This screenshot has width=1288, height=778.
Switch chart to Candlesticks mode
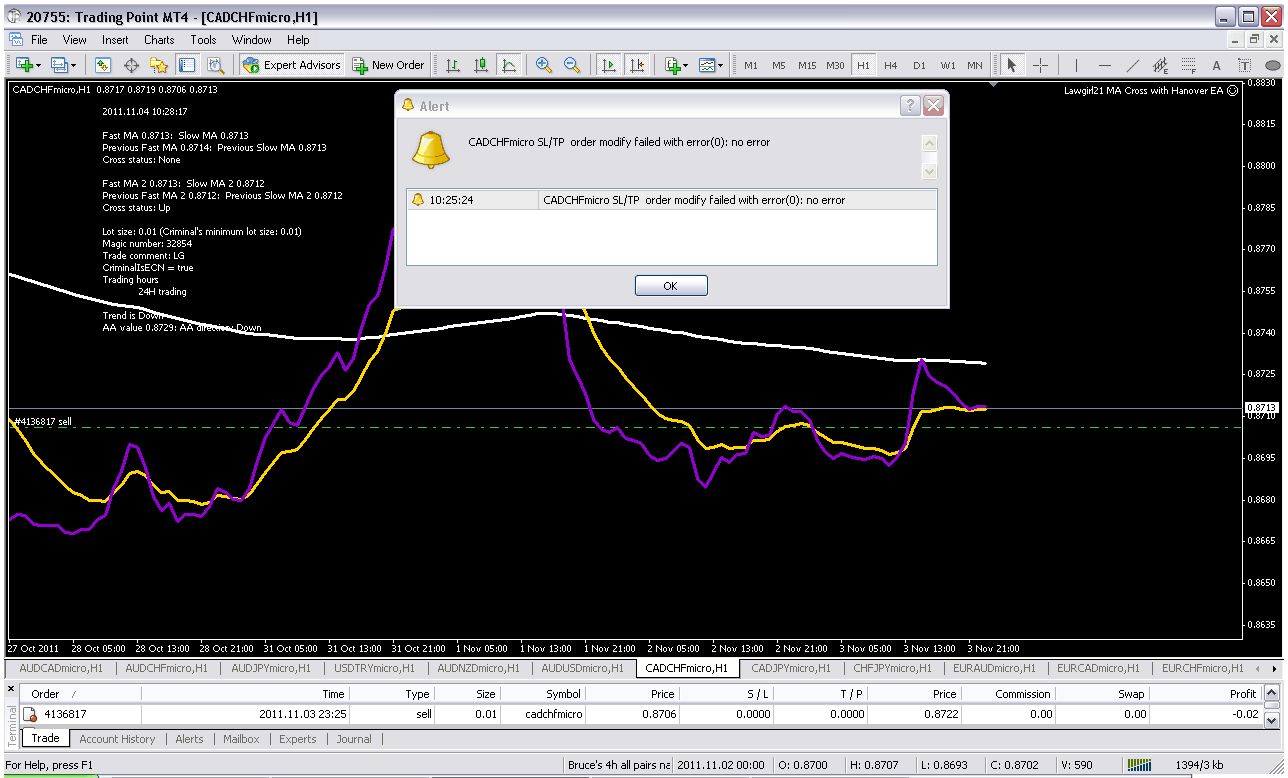click(481, 65)
